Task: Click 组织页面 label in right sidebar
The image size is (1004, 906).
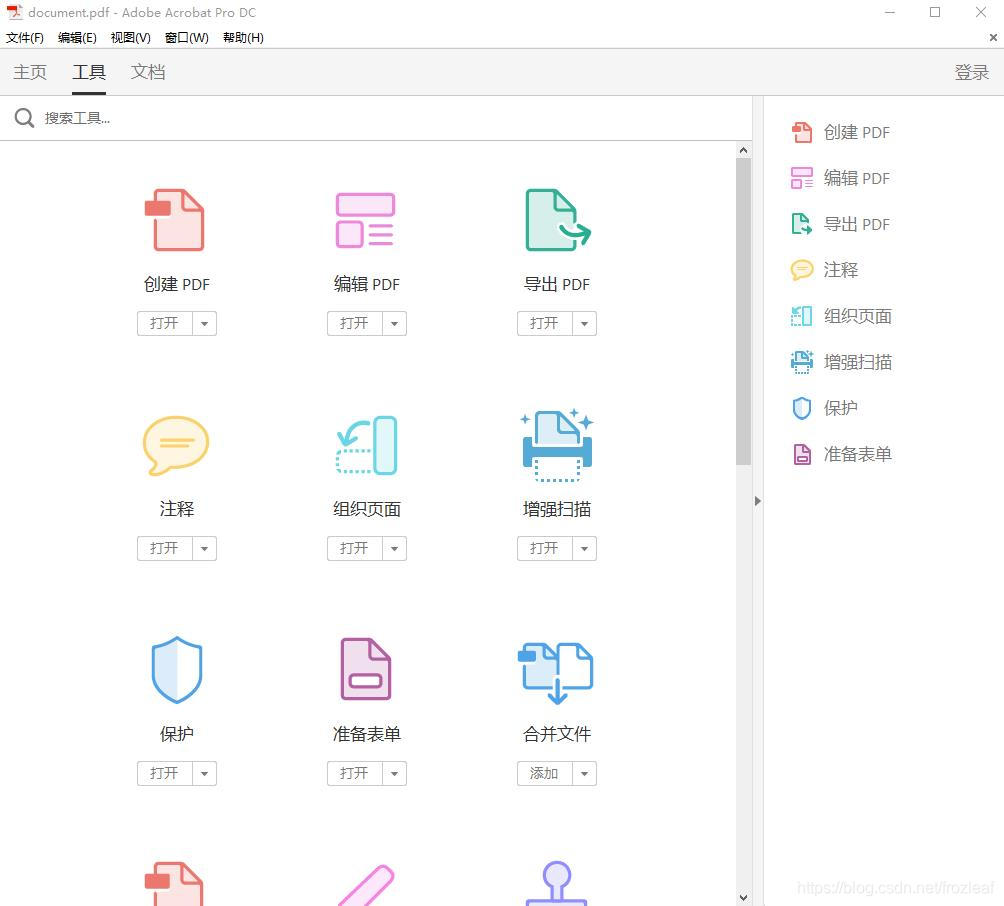Action: 857,316
